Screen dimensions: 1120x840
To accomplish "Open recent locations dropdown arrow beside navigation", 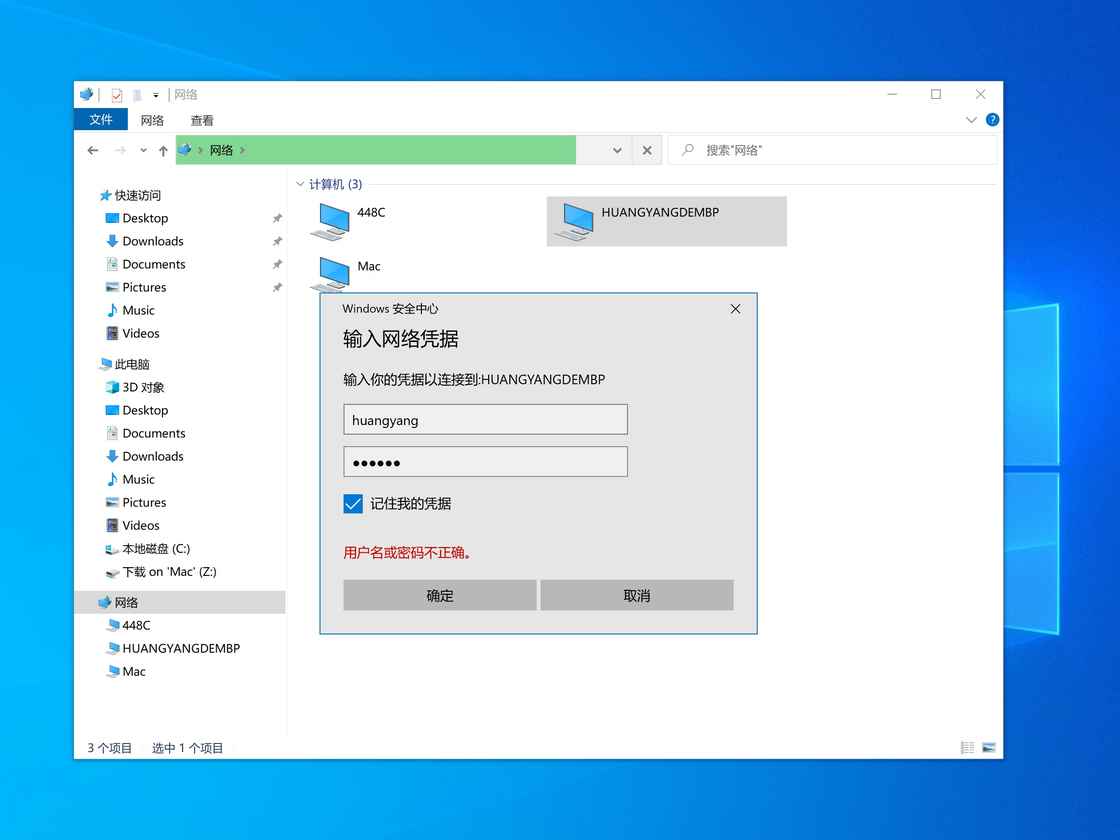I will tap(144, 151).
